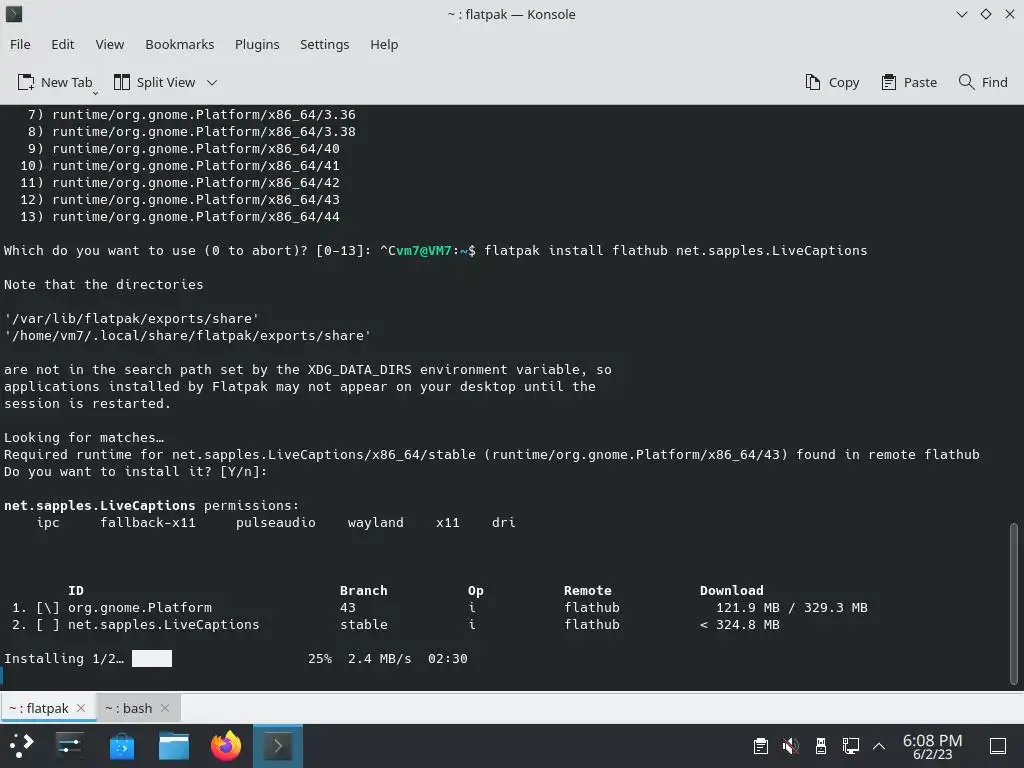Screen dimensions: 1024x768
Task: Expand hidden system tray icons arrow
Action: (x=879, y=746)
